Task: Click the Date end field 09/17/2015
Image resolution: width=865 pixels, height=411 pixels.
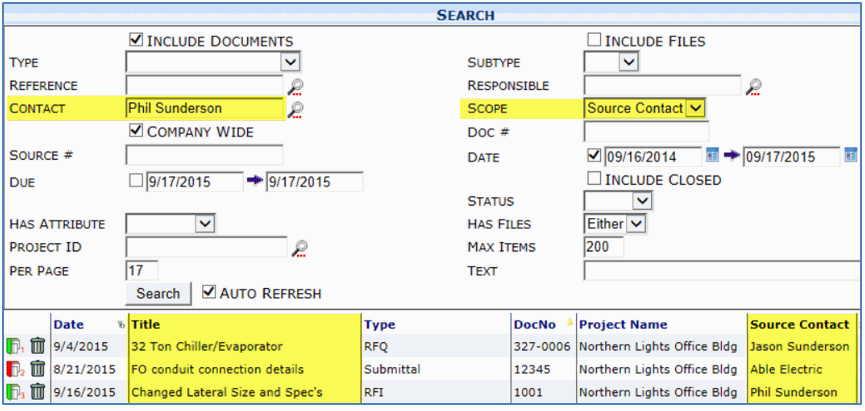Action: coord(792,157)
